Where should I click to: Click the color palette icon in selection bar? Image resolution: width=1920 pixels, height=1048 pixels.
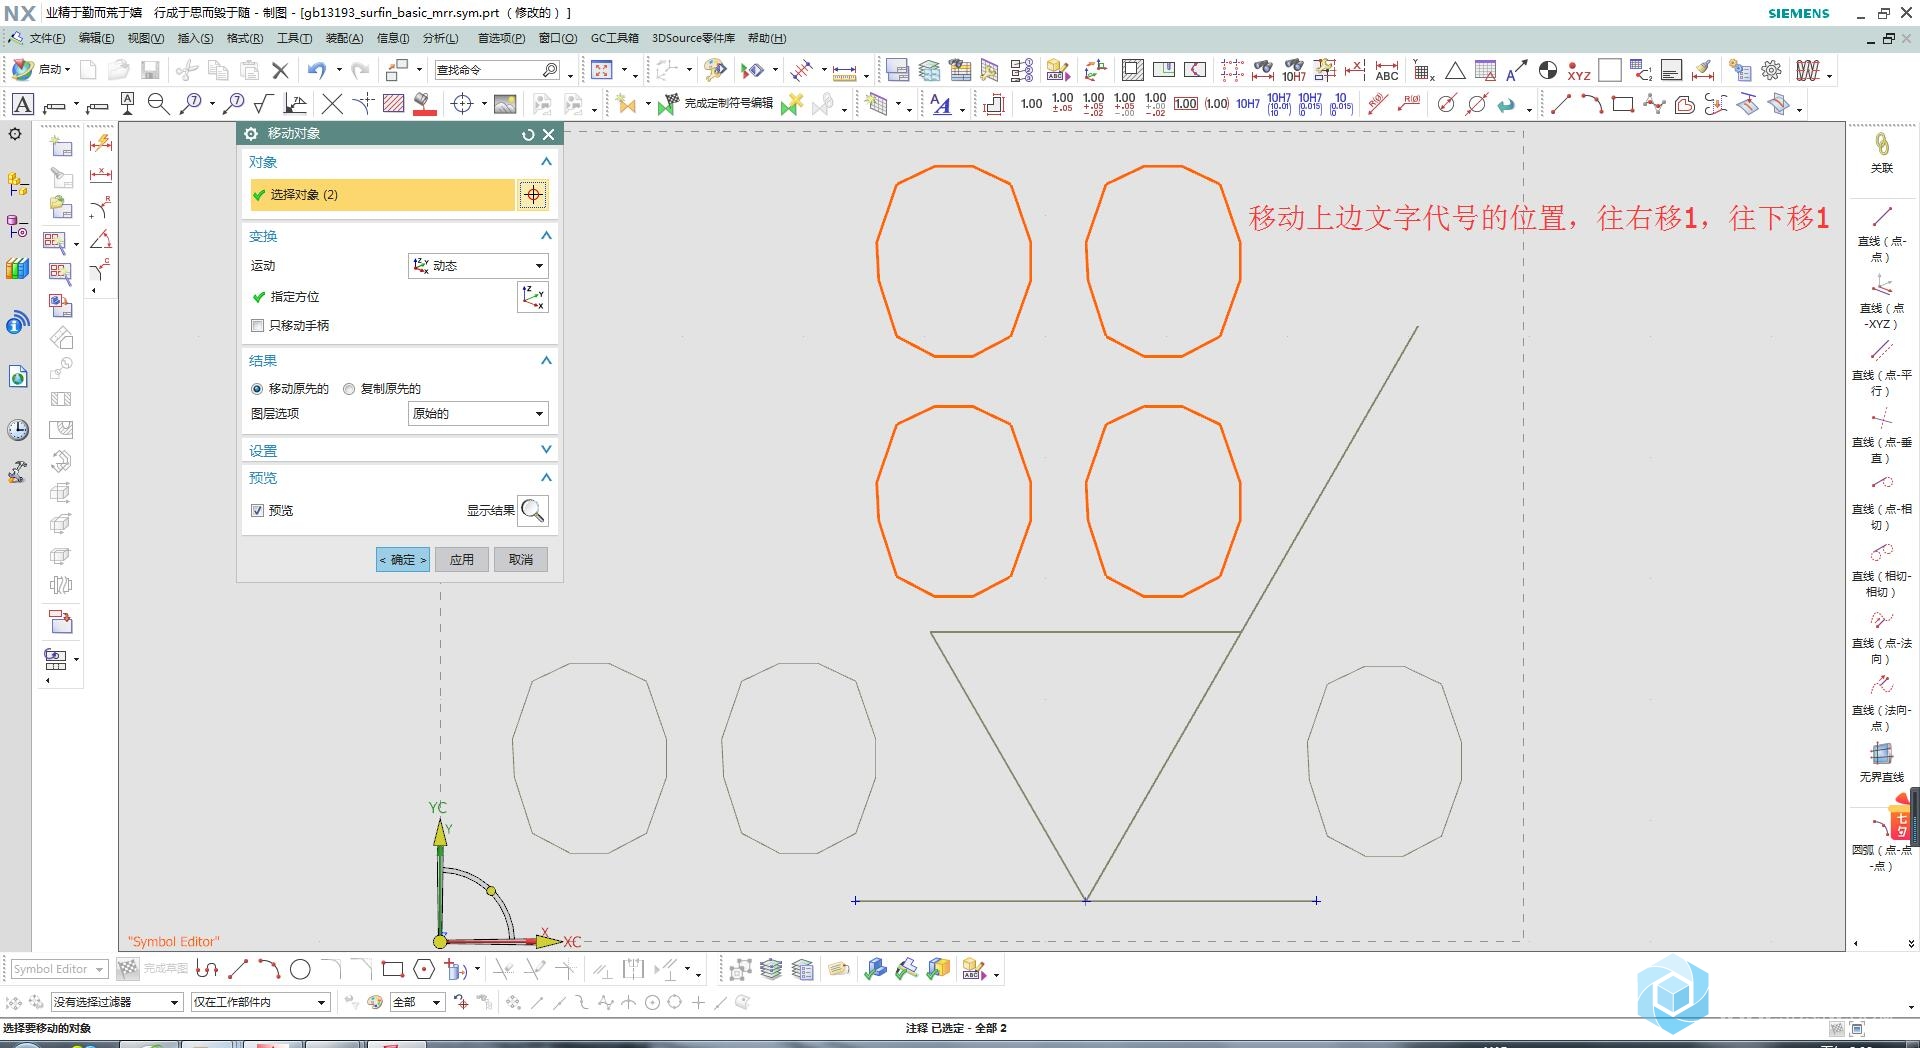point(375,1002)
